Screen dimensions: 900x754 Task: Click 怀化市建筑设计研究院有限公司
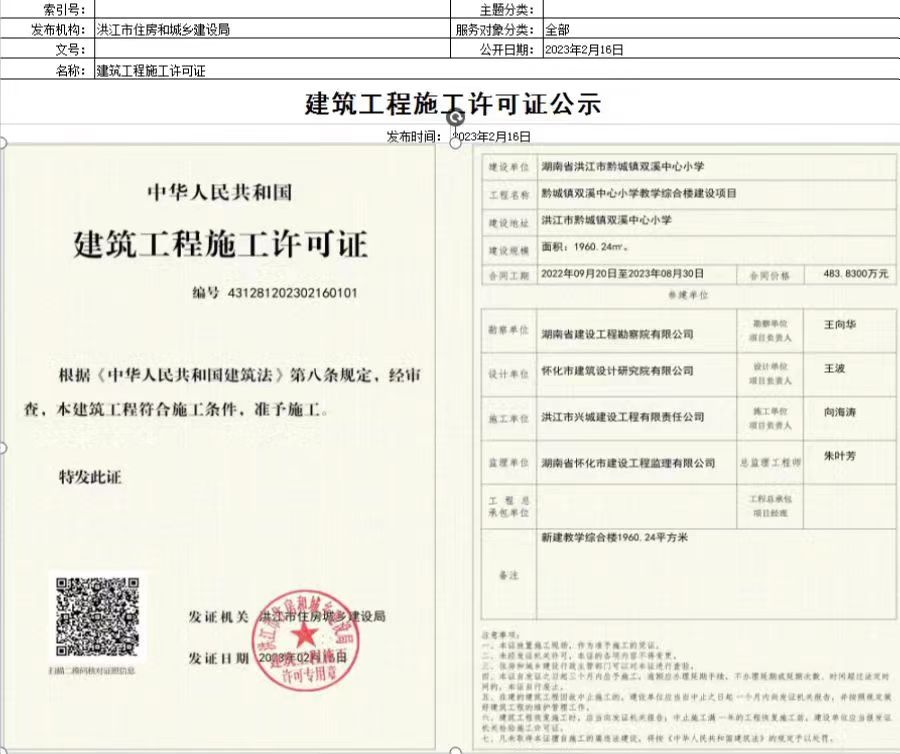[618, 371]
